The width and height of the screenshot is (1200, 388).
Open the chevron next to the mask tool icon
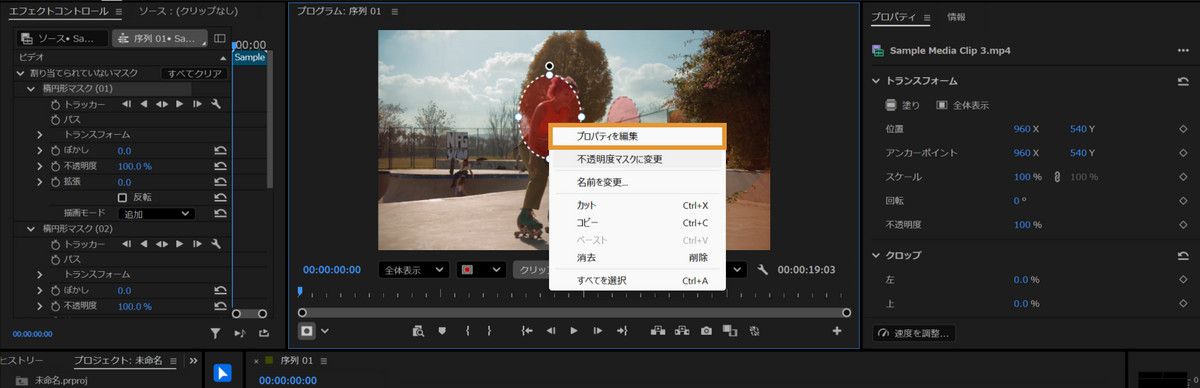[325, 331]
